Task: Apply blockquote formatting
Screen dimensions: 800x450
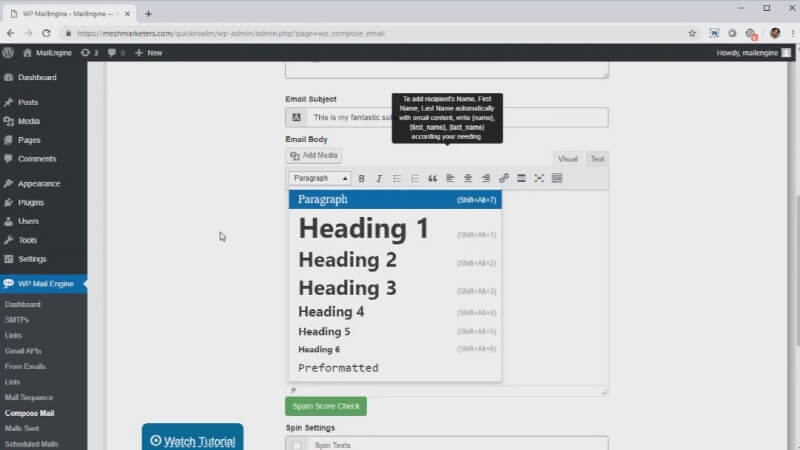Action: pos(432,179)
